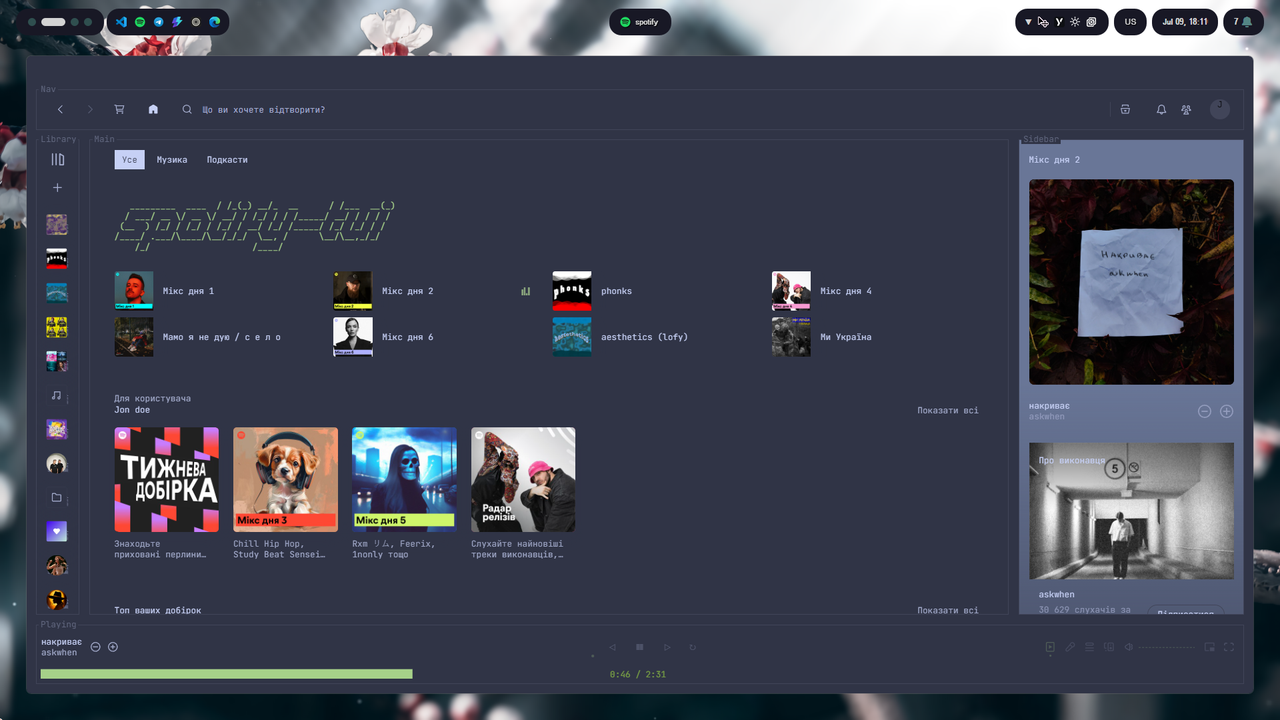Open the Радар релізів card
Viewport: 1280px width, 720px height.
tap(523, 480)
